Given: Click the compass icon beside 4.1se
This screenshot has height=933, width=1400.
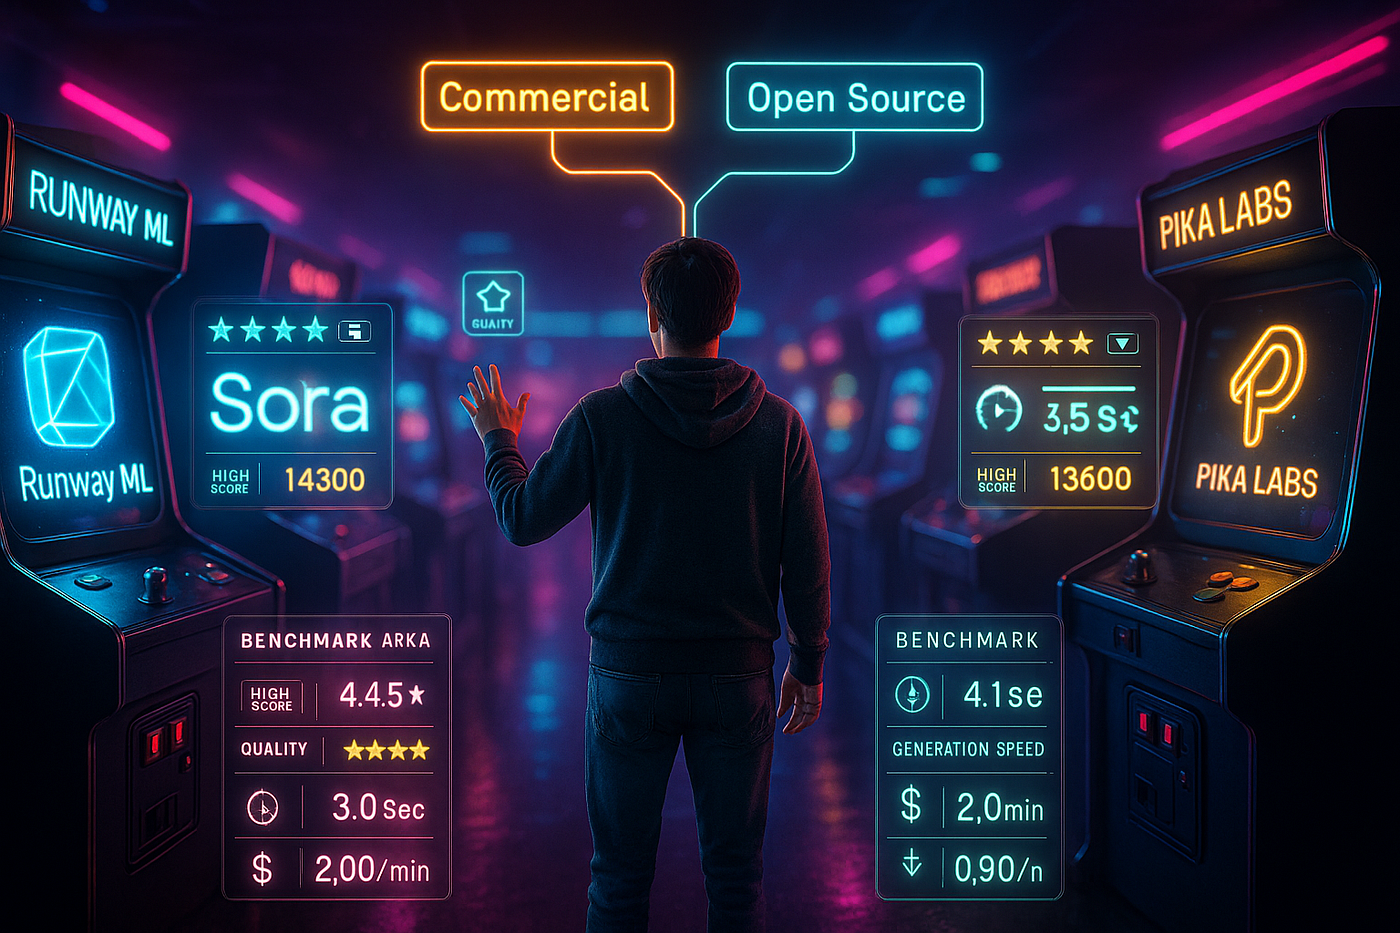Looking at the screenshot, I should 912,694.
